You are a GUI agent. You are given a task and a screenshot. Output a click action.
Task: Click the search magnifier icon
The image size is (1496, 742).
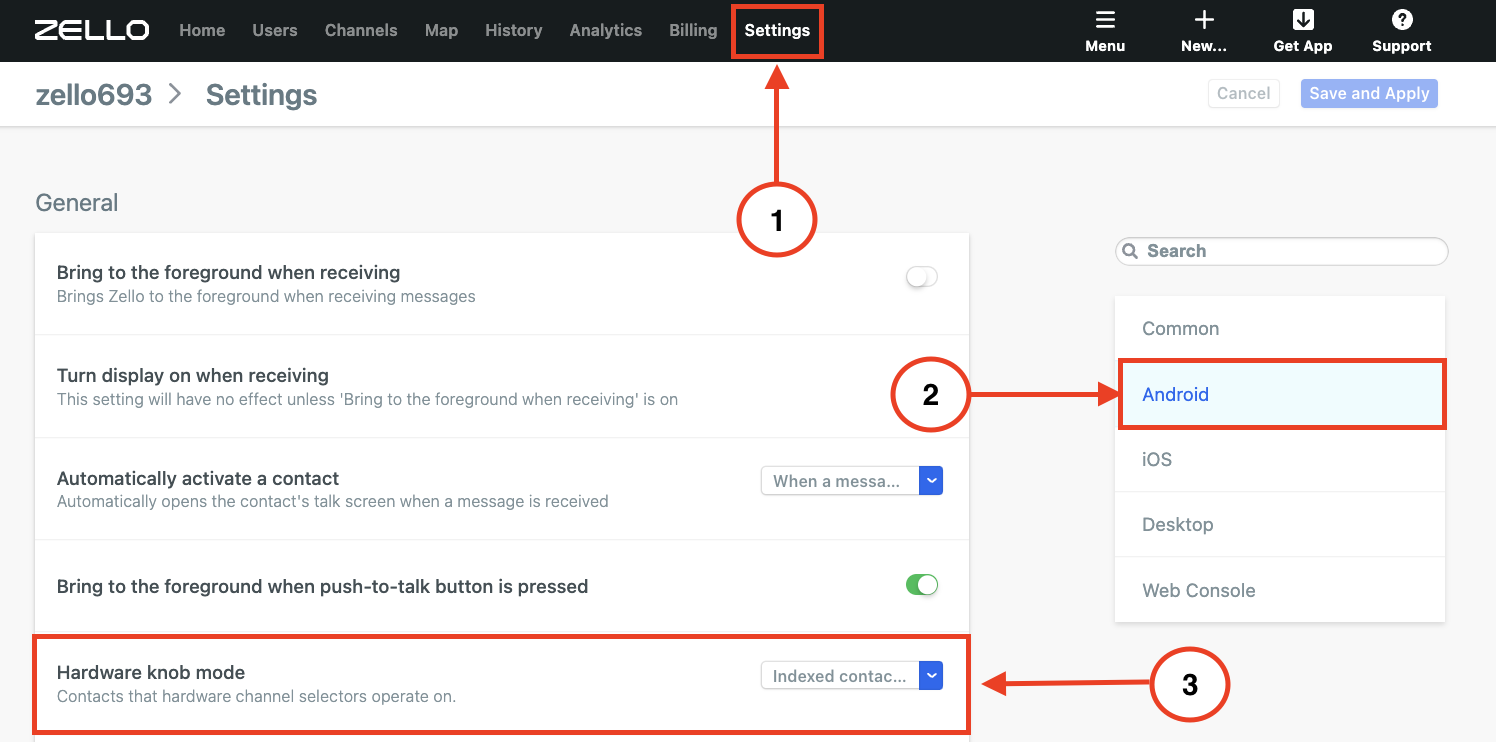pyautogui.click(x=1130, y=251)
